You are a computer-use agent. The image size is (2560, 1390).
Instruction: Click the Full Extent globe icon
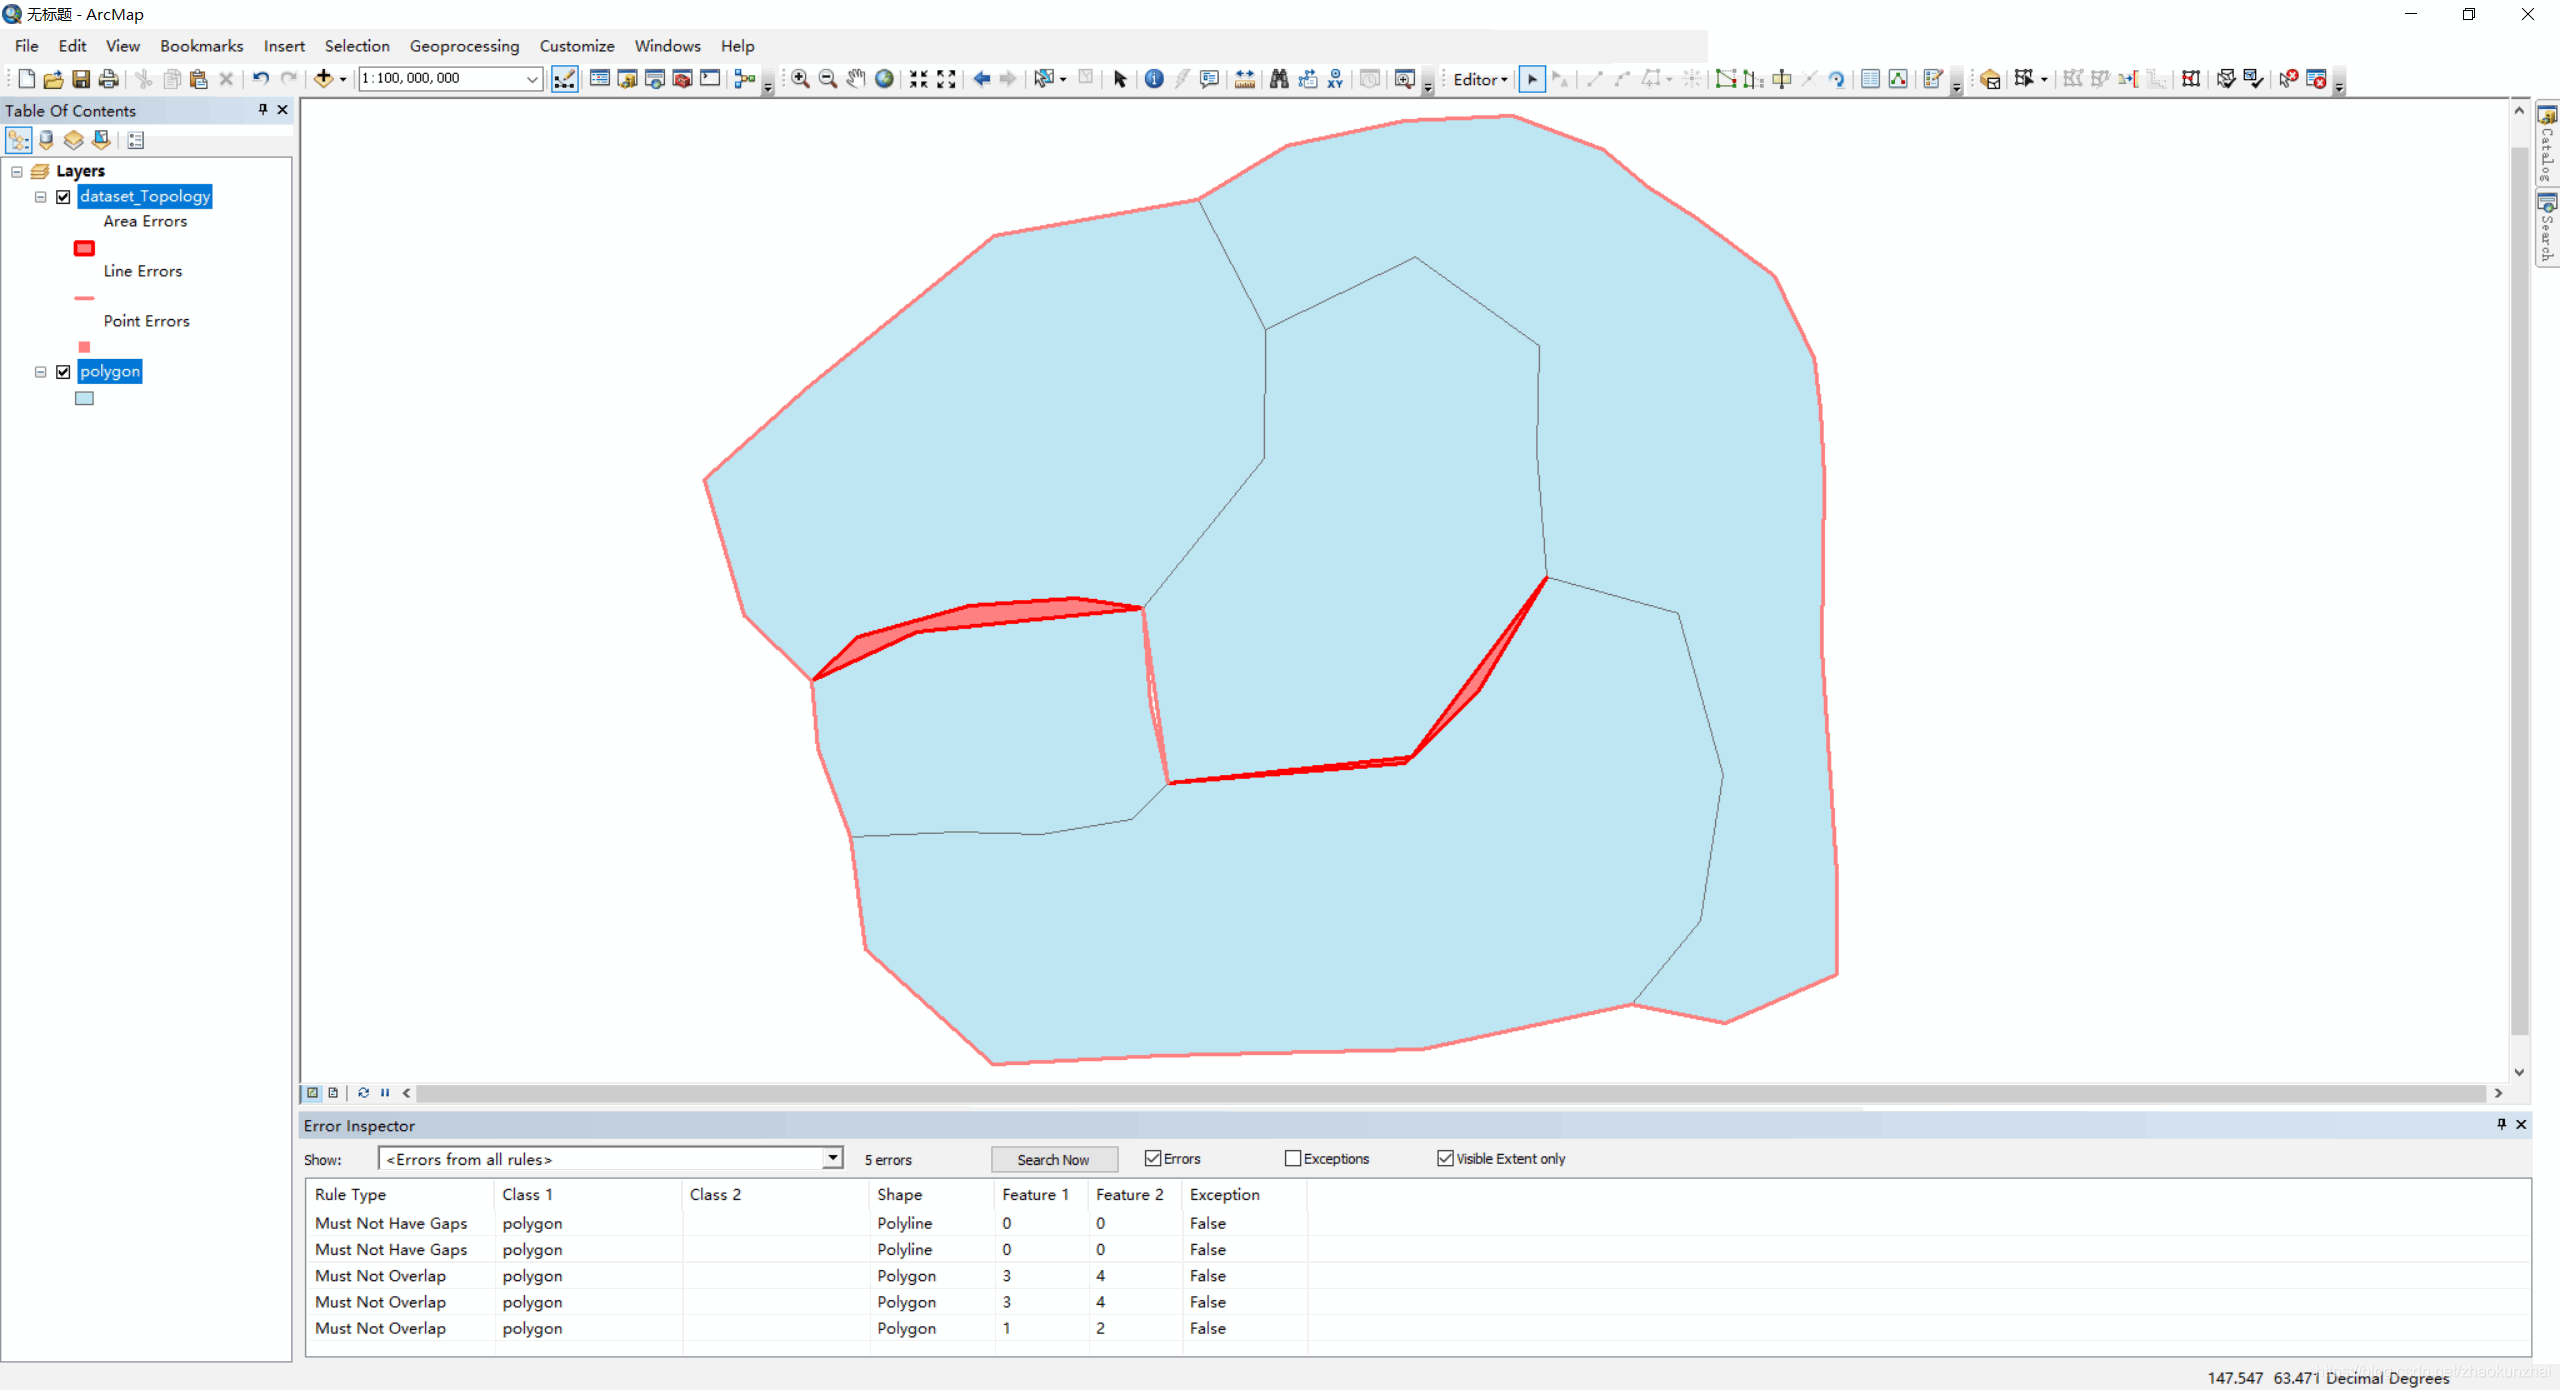click(x=884, y=78)
